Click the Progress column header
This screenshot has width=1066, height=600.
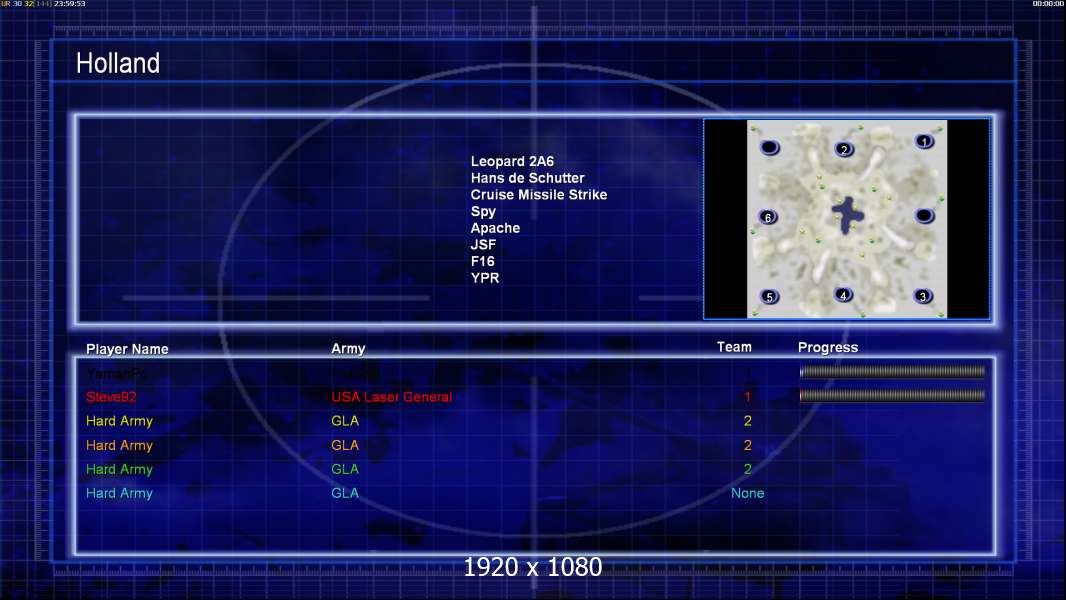coord(827,348)
